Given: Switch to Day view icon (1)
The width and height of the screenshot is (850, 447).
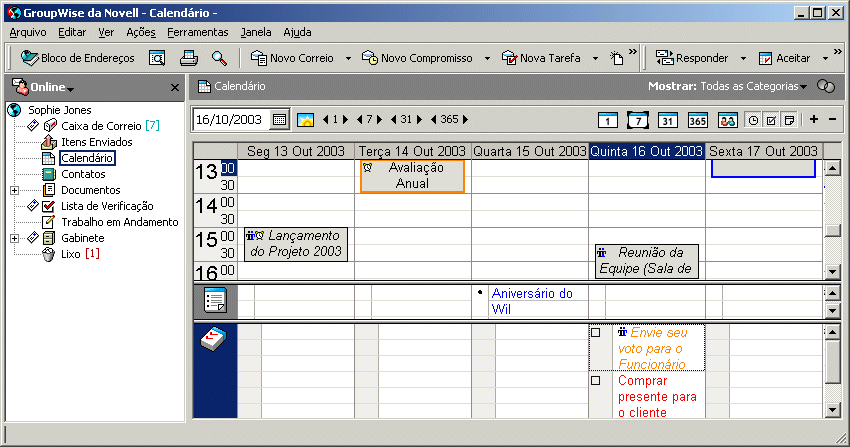Looking at the screenshot, I should [x=608, y=120].
